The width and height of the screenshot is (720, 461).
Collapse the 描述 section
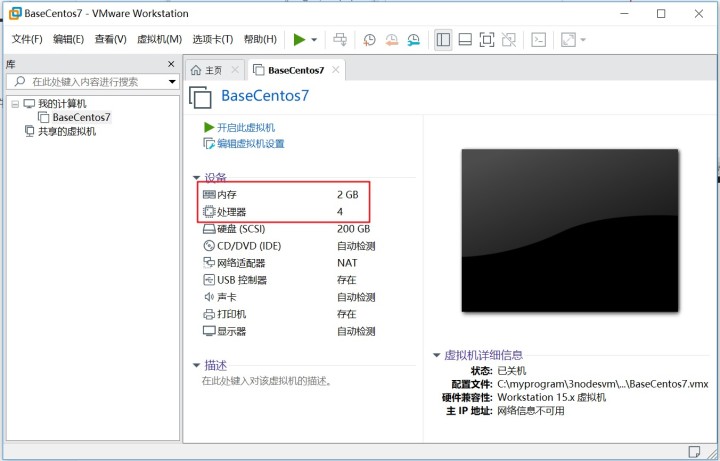coord(197,365)
